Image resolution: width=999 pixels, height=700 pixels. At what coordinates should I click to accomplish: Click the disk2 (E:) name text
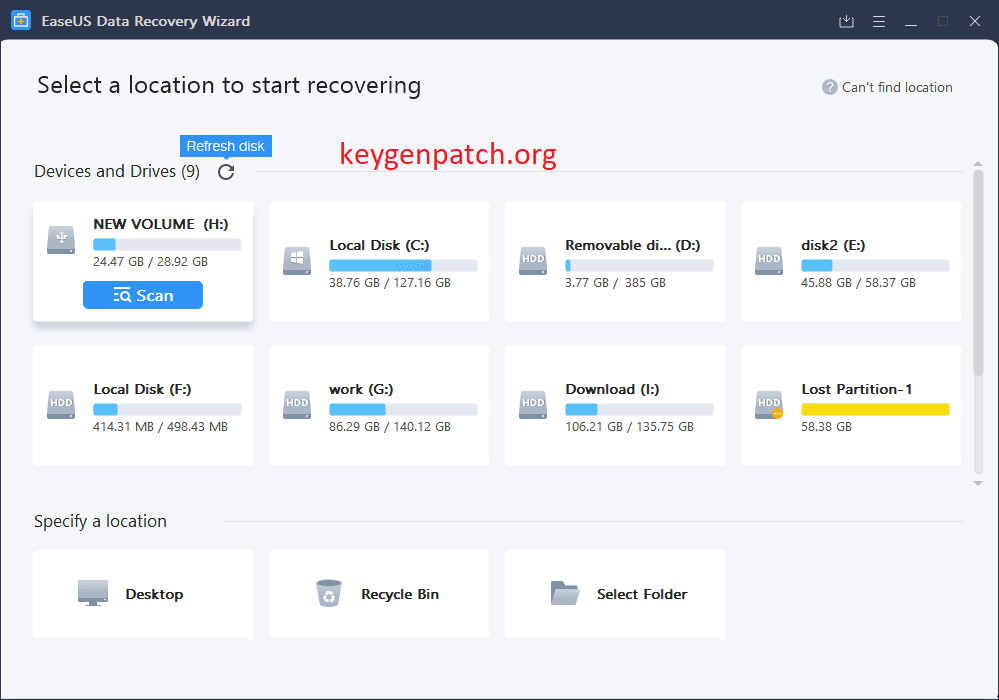(x=833, y=245)
